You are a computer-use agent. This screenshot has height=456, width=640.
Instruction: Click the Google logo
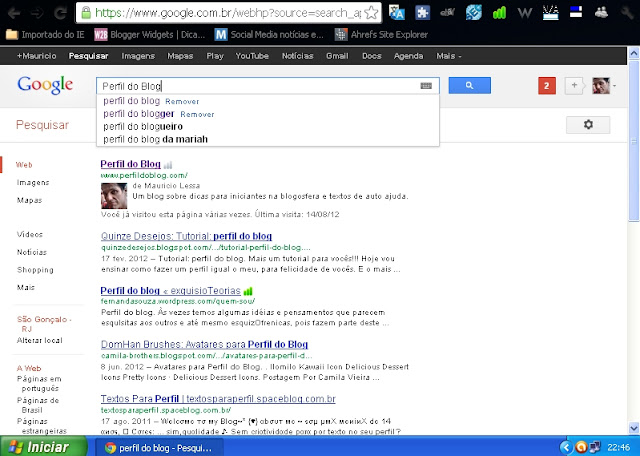pyautogui.click(x=45, y=85)
